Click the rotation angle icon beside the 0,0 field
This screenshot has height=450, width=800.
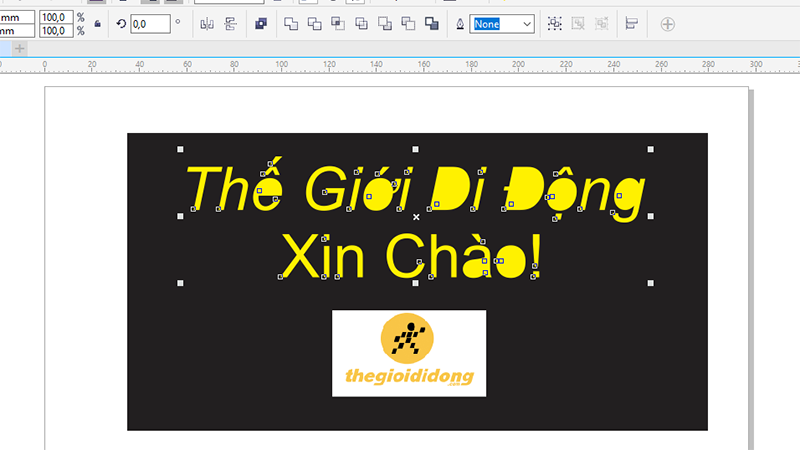pyautogui.click(x=121, y=24)
